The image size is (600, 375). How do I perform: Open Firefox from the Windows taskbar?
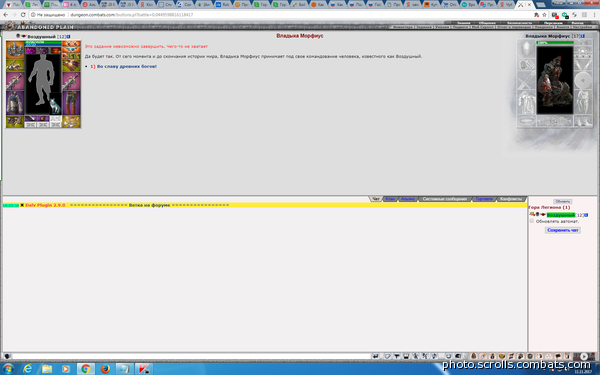tap(105, 369)
